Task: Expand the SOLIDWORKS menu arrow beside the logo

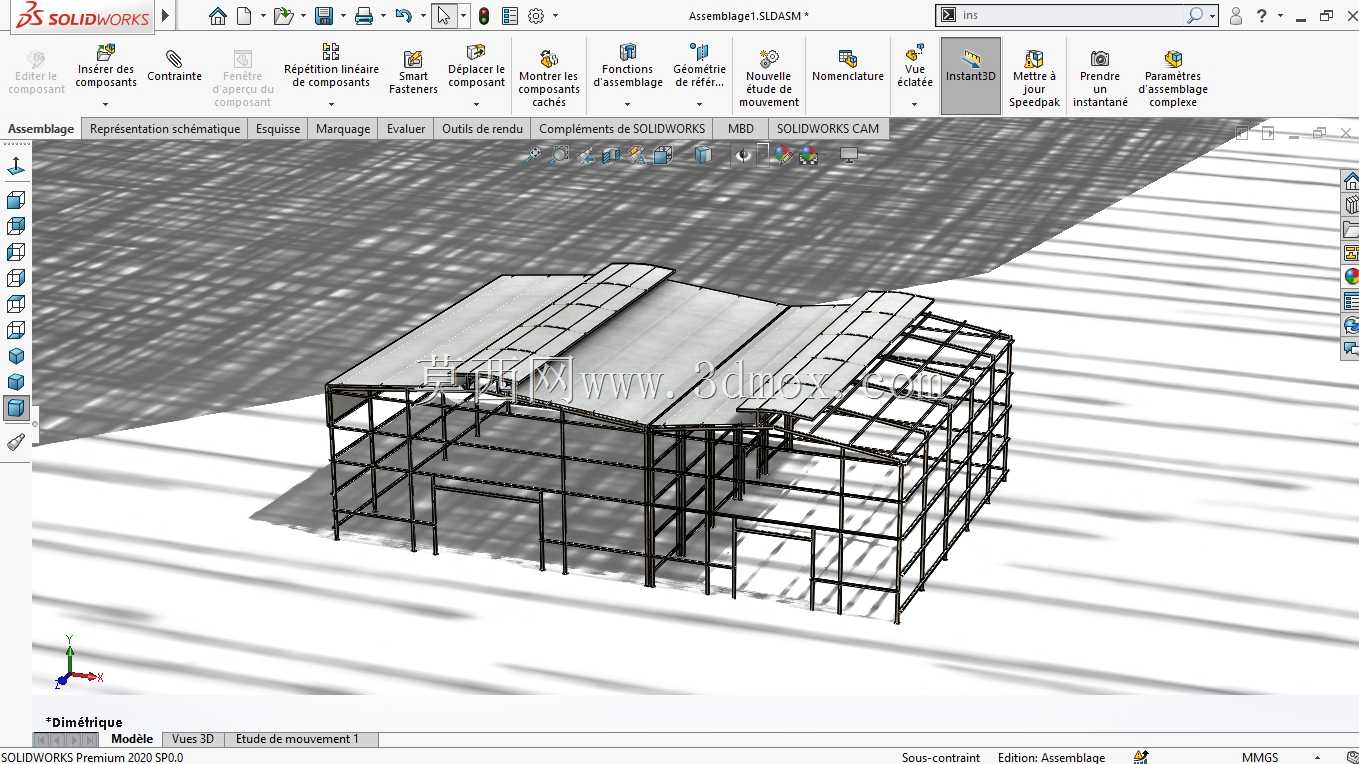Action: [165, 16]
